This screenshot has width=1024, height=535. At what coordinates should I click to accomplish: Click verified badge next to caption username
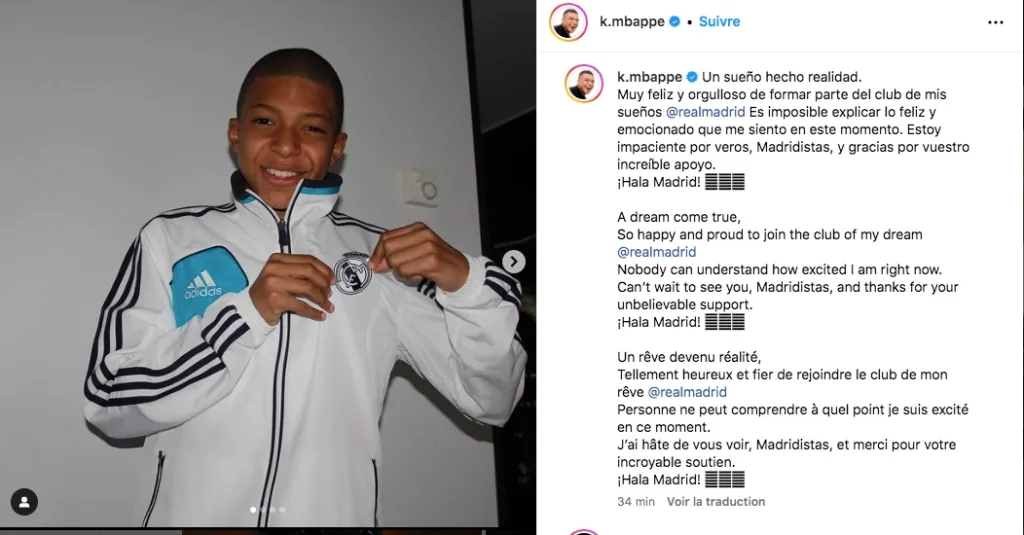(692, 77)
